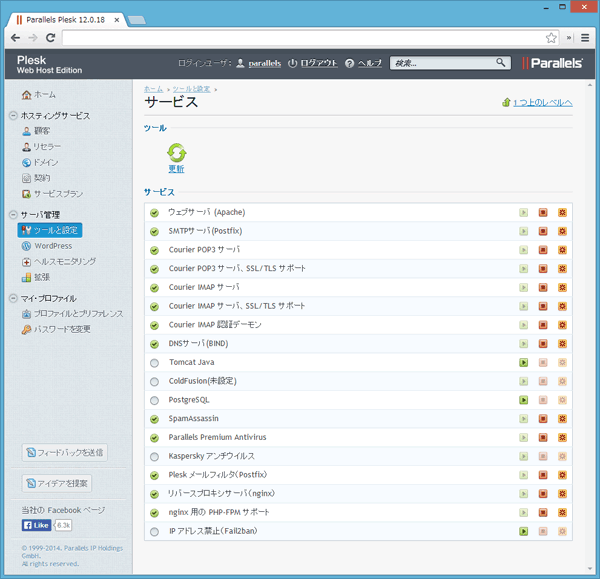Viewport: 600px width, 579px height.
Task: Select ツールと設定 in the sidebar
Action: [50, 230]
